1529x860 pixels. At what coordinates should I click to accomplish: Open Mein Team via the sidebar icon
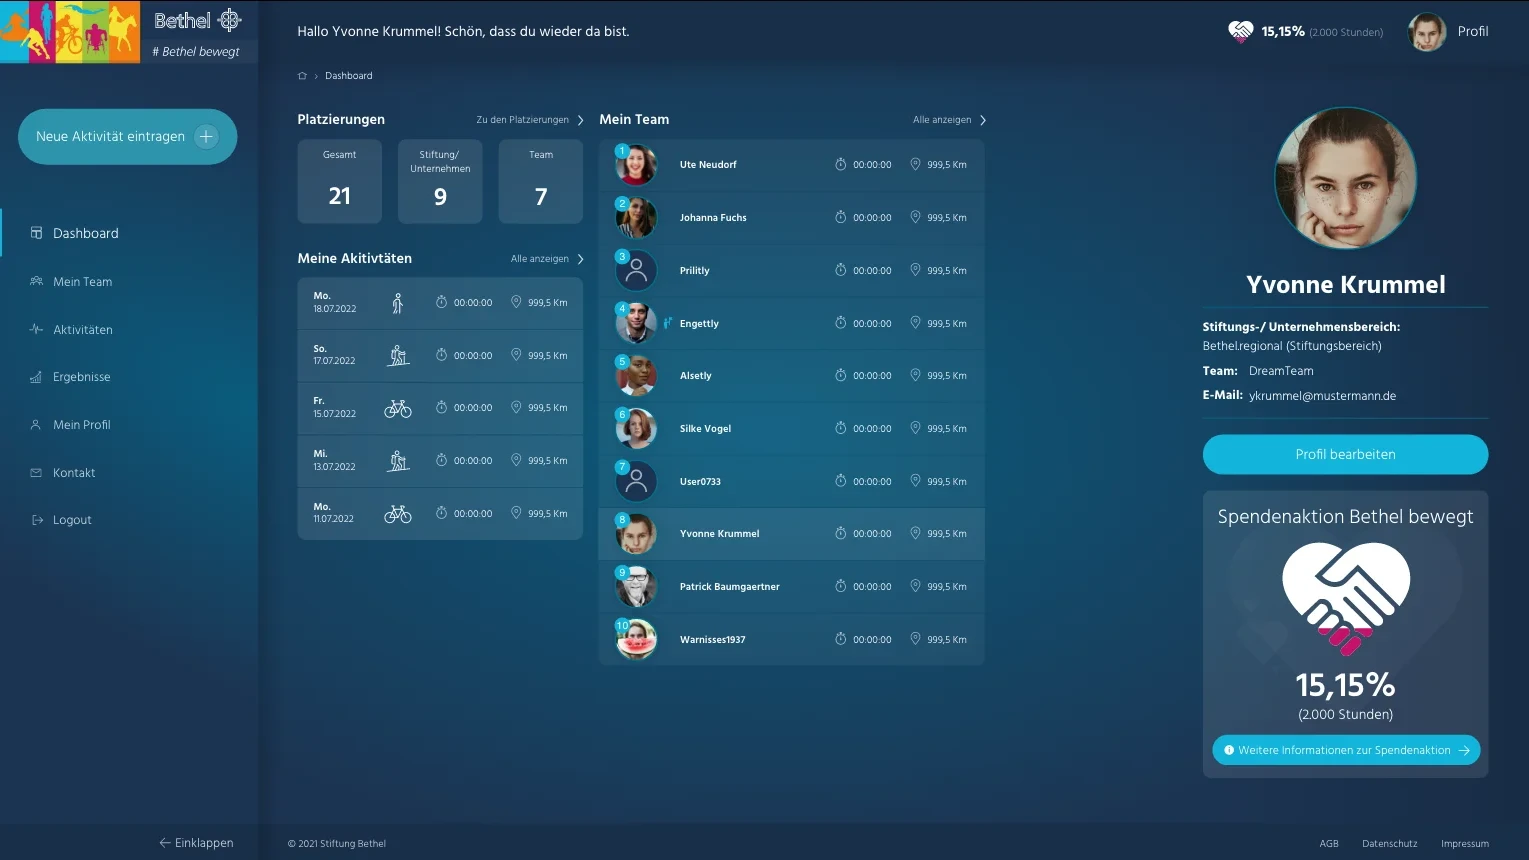pyautogui.click(x=35, y=281)
